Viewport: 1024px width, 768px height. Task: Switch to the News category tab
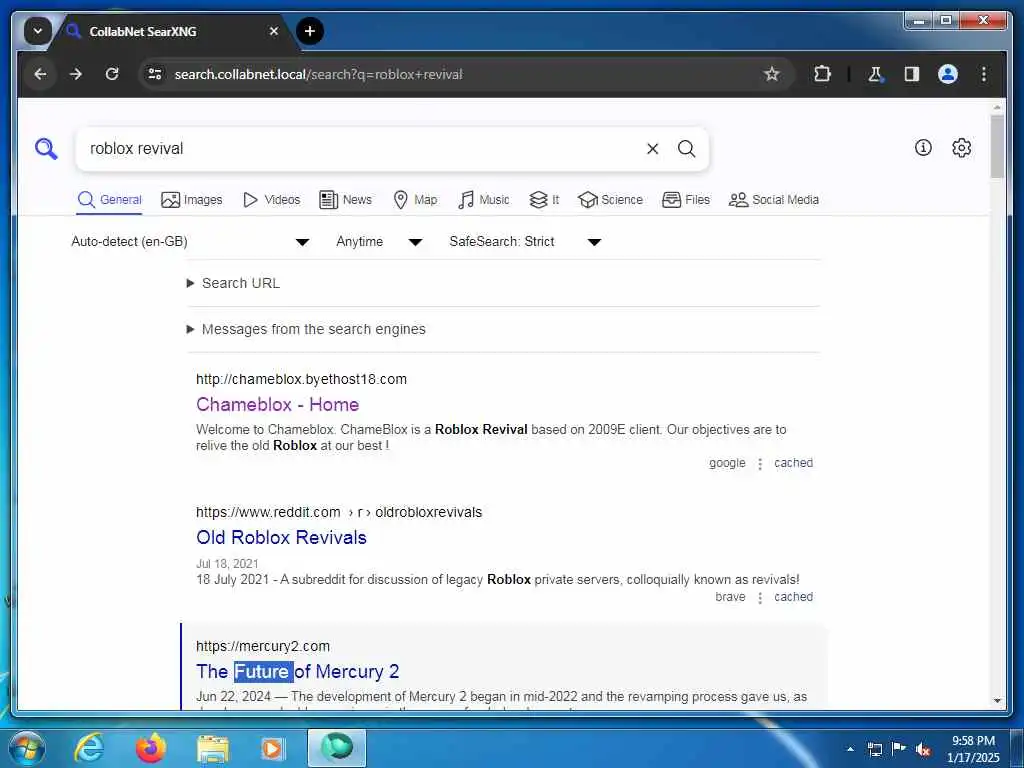(x=345, y=200)
